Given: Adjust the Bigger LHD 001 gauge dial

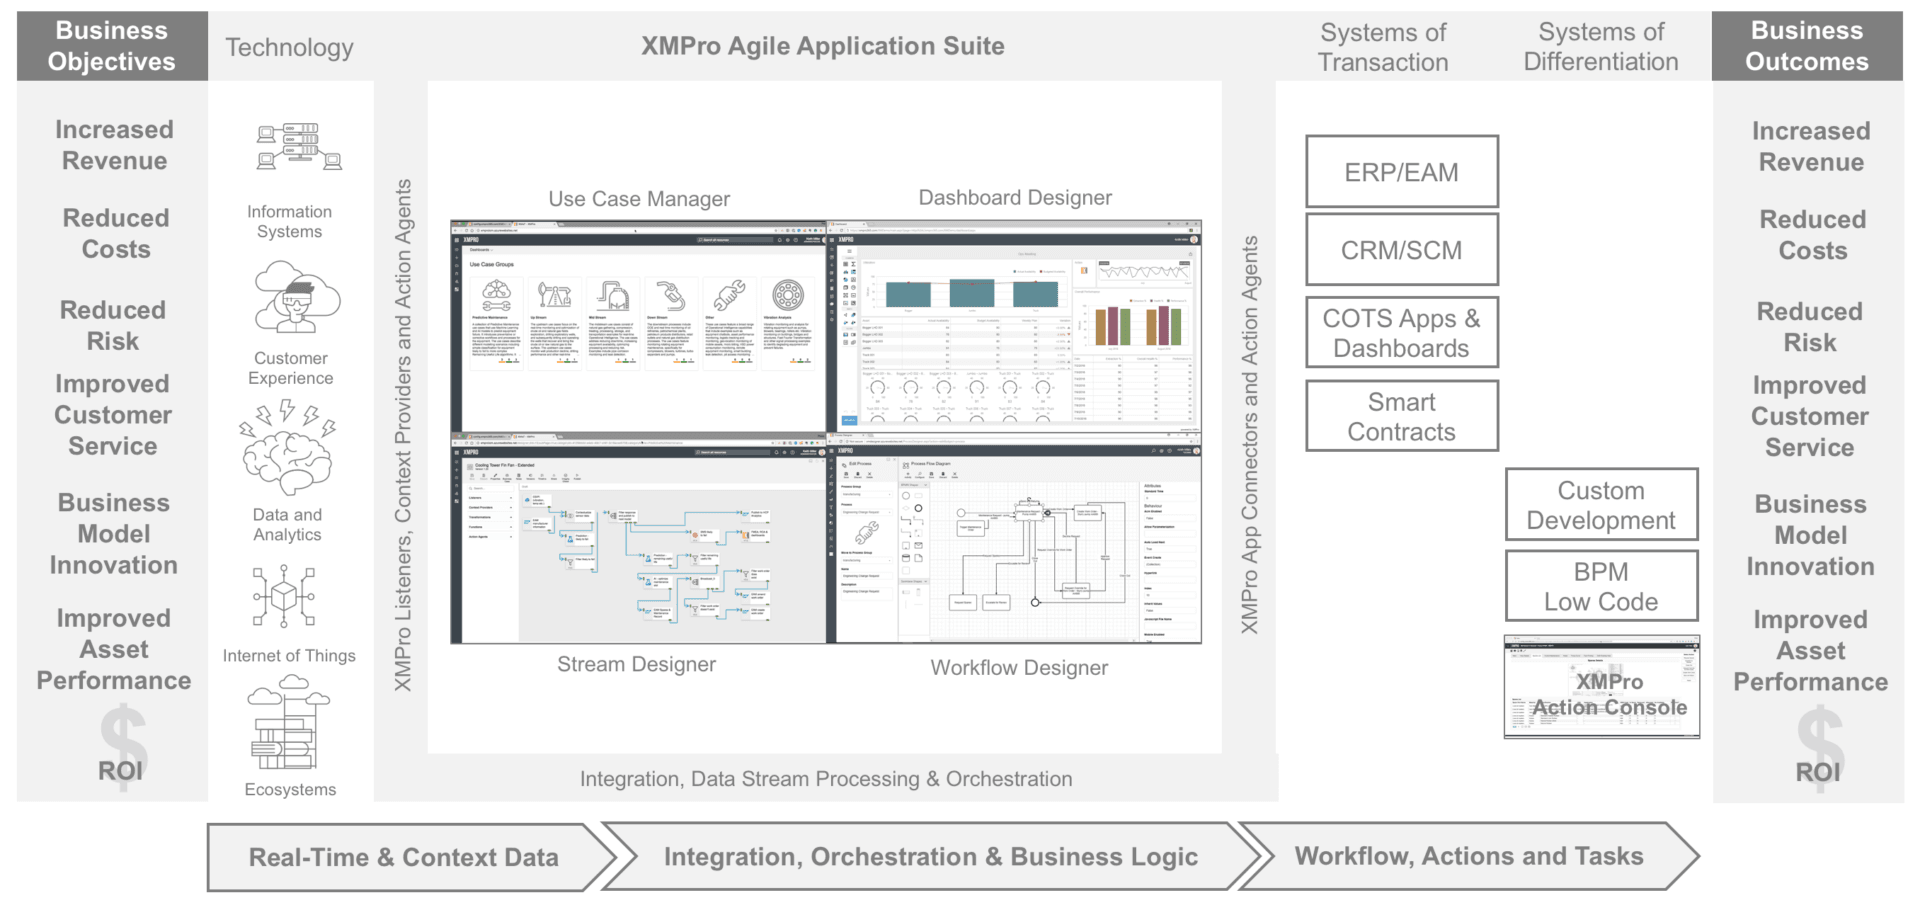Looking at the screenshot, I should coord(879,387).
